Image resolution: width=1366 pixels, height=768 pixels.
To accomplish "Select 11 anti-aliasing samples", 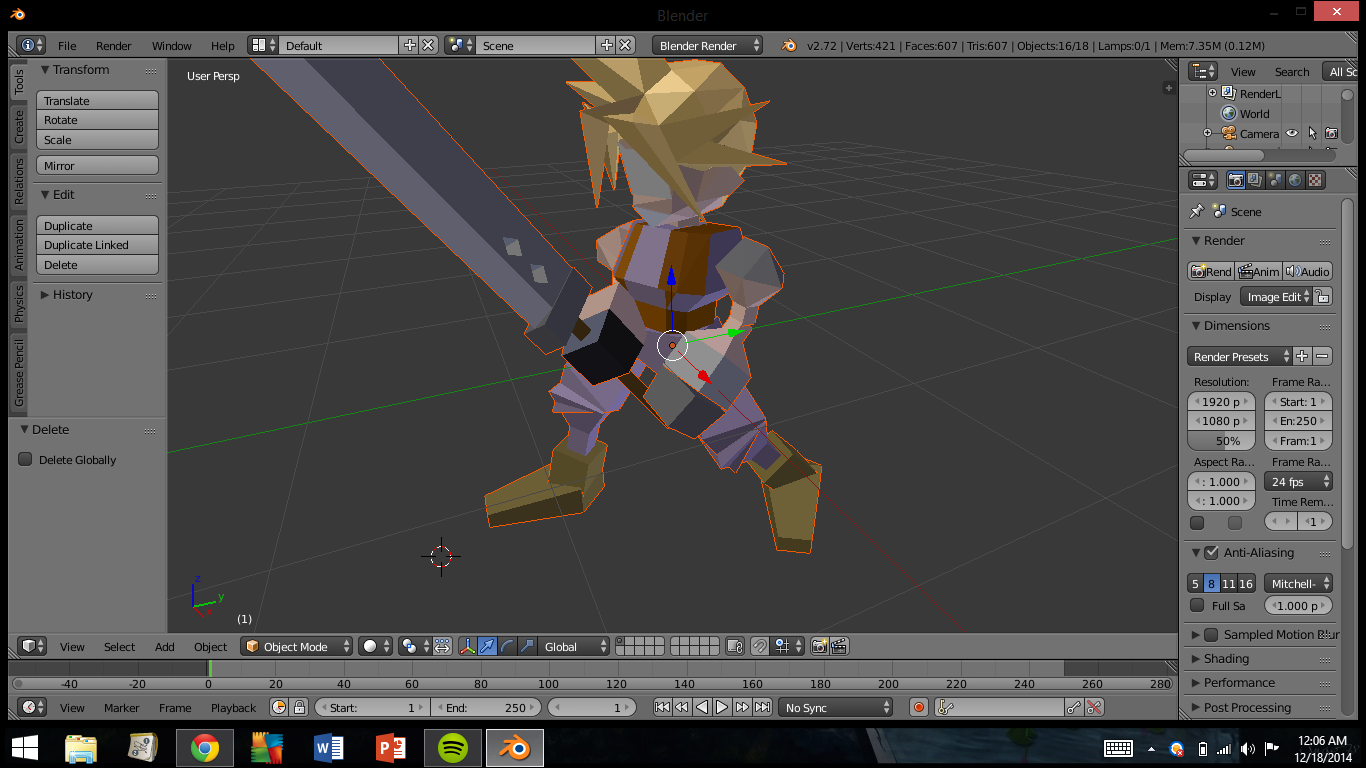I will [x=1229, y=583].
